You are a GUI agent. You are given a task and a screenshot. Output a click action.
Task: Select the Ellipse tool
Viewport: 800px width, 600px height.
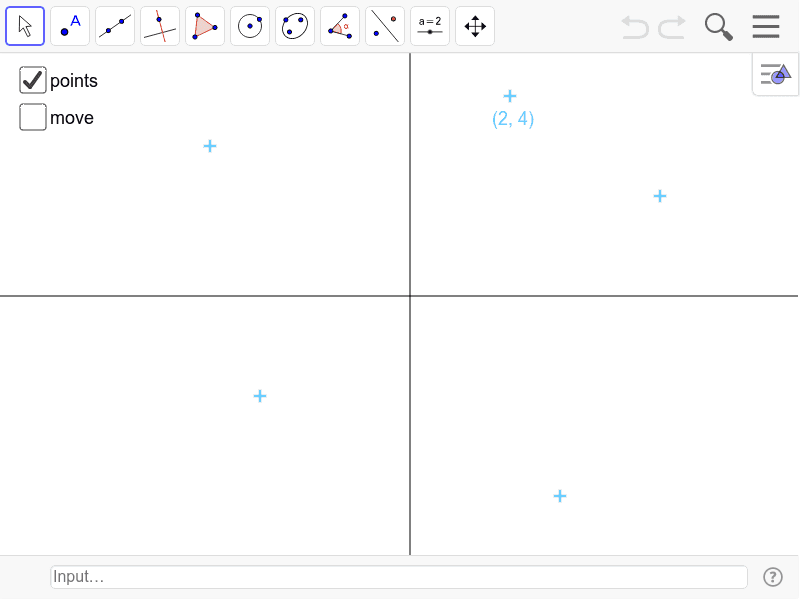295,26
